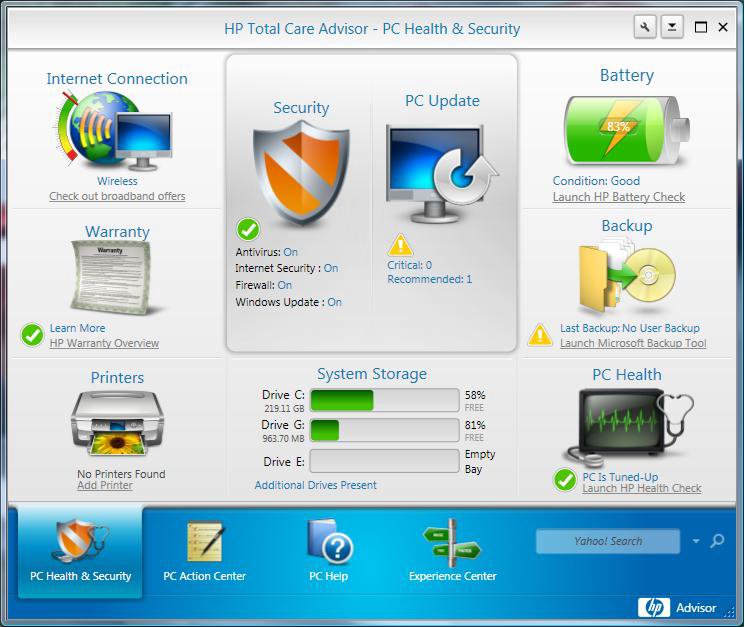Click the Recommended: 1 update count

point(430,279)
